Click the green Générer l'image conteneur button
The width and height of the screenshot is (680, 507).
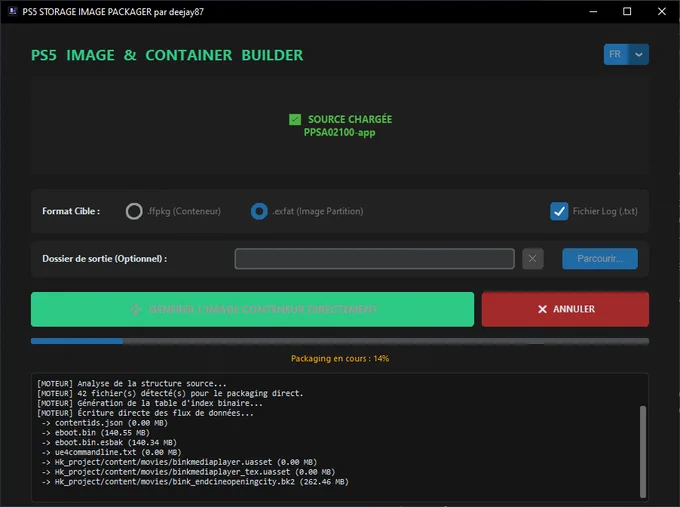click(252, 309)
